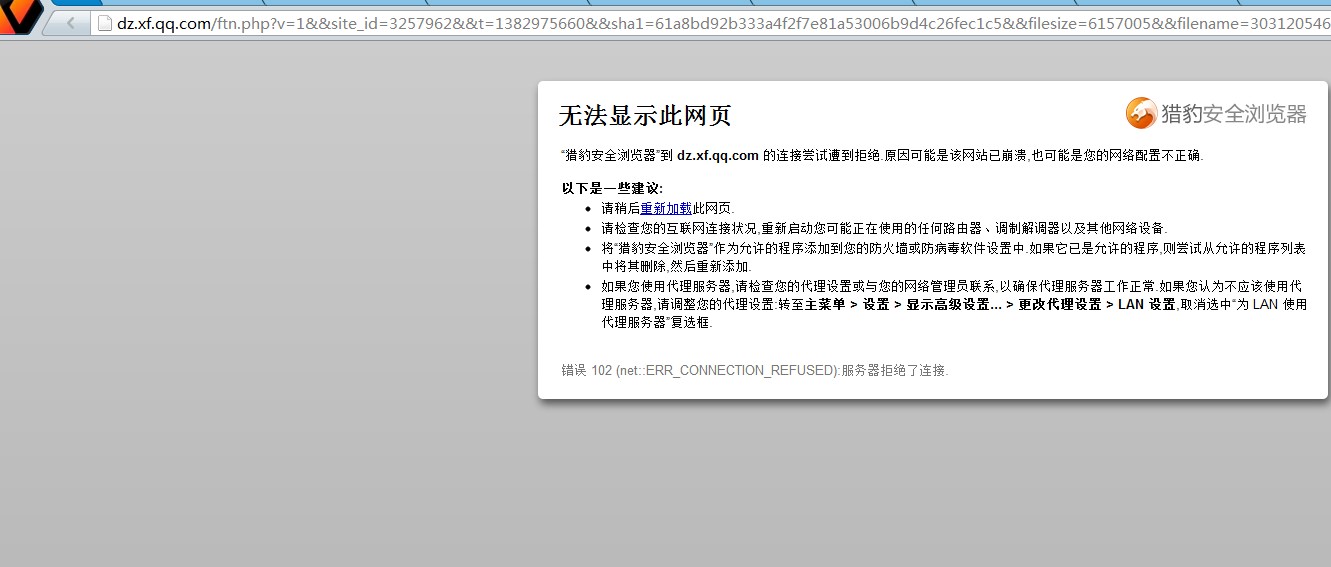Click the 猎豹安全浏览器 logo on the error card
This screenshot has height=567, width=1331.
pyautogui.click(x=1216, y=113)
